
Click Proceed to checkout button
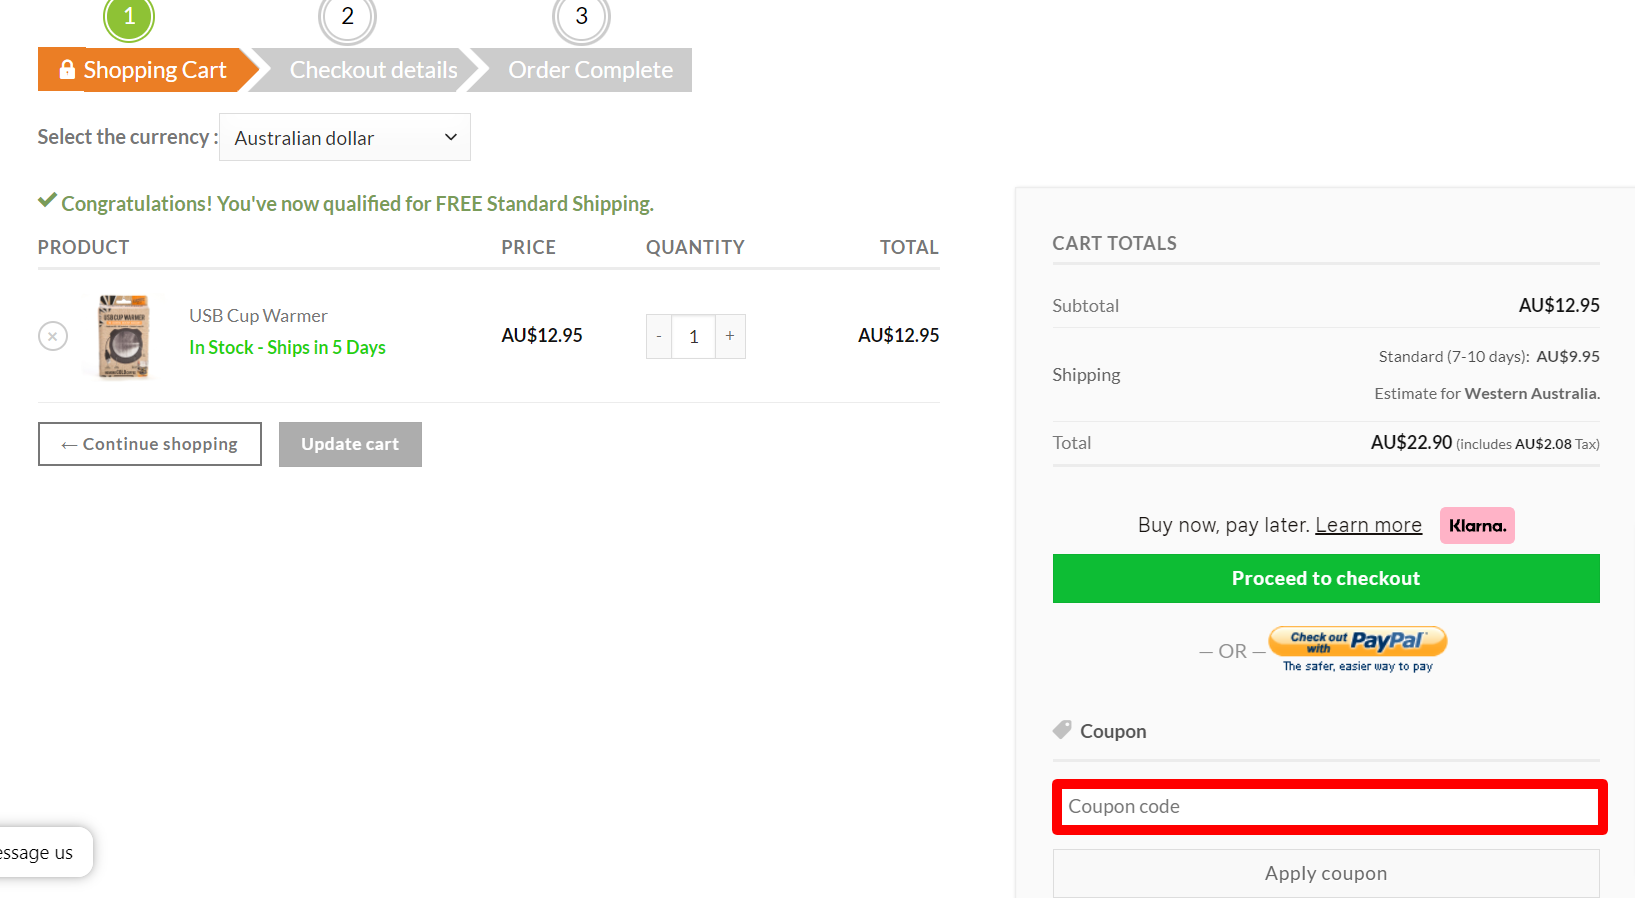tap(1326, 579)
